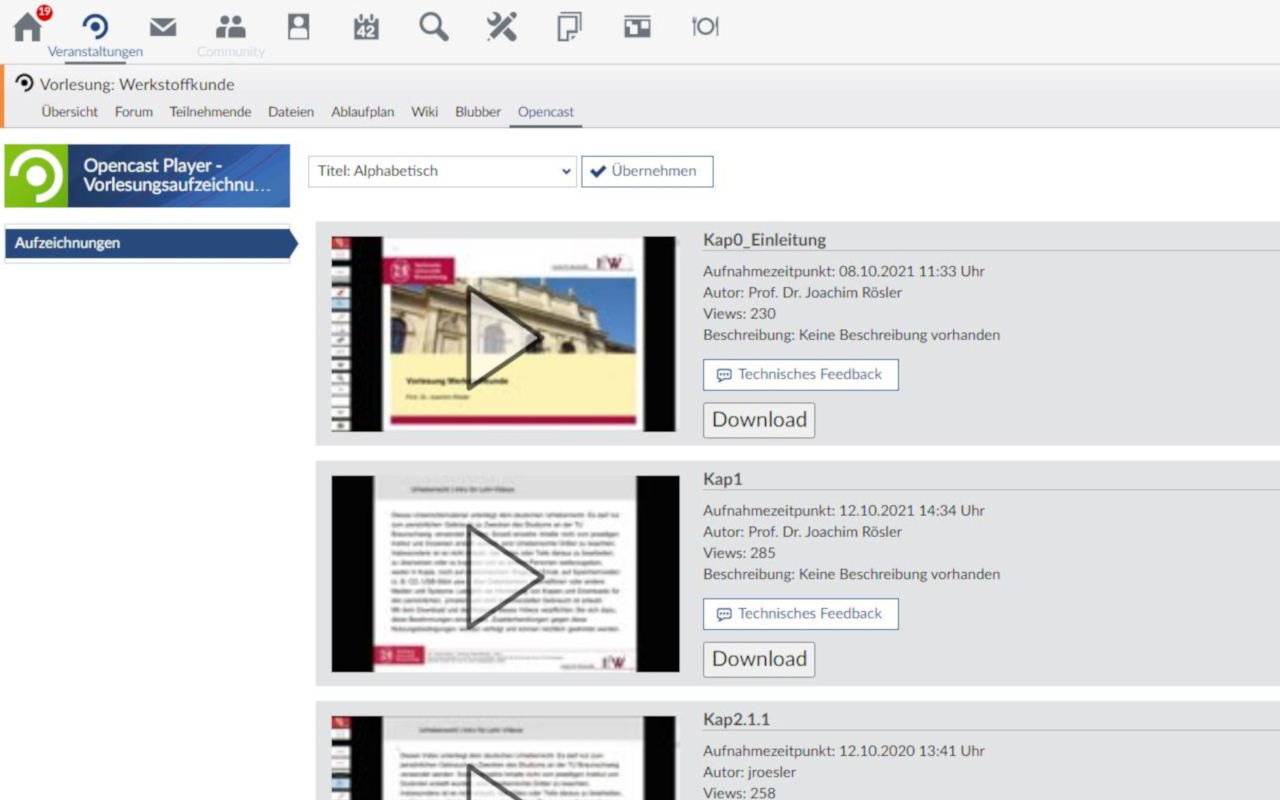Image resolution: width=1280 pixels, height=800 pixels.
Task: Open the bulletin board icon
Action: coord(637,27)
